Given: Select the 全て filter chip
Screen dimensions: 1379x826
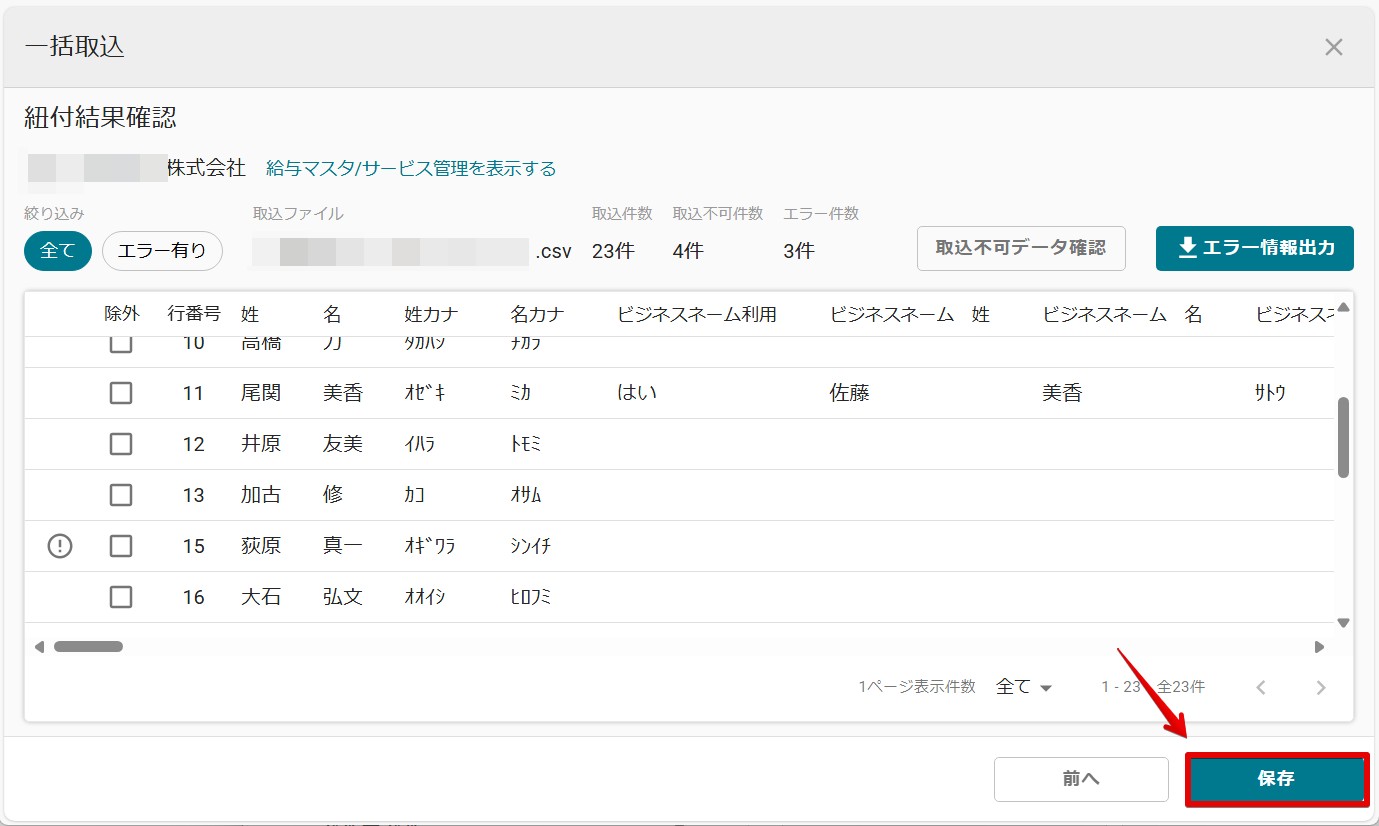Looking at the screenshot, I should click(58, 251).
